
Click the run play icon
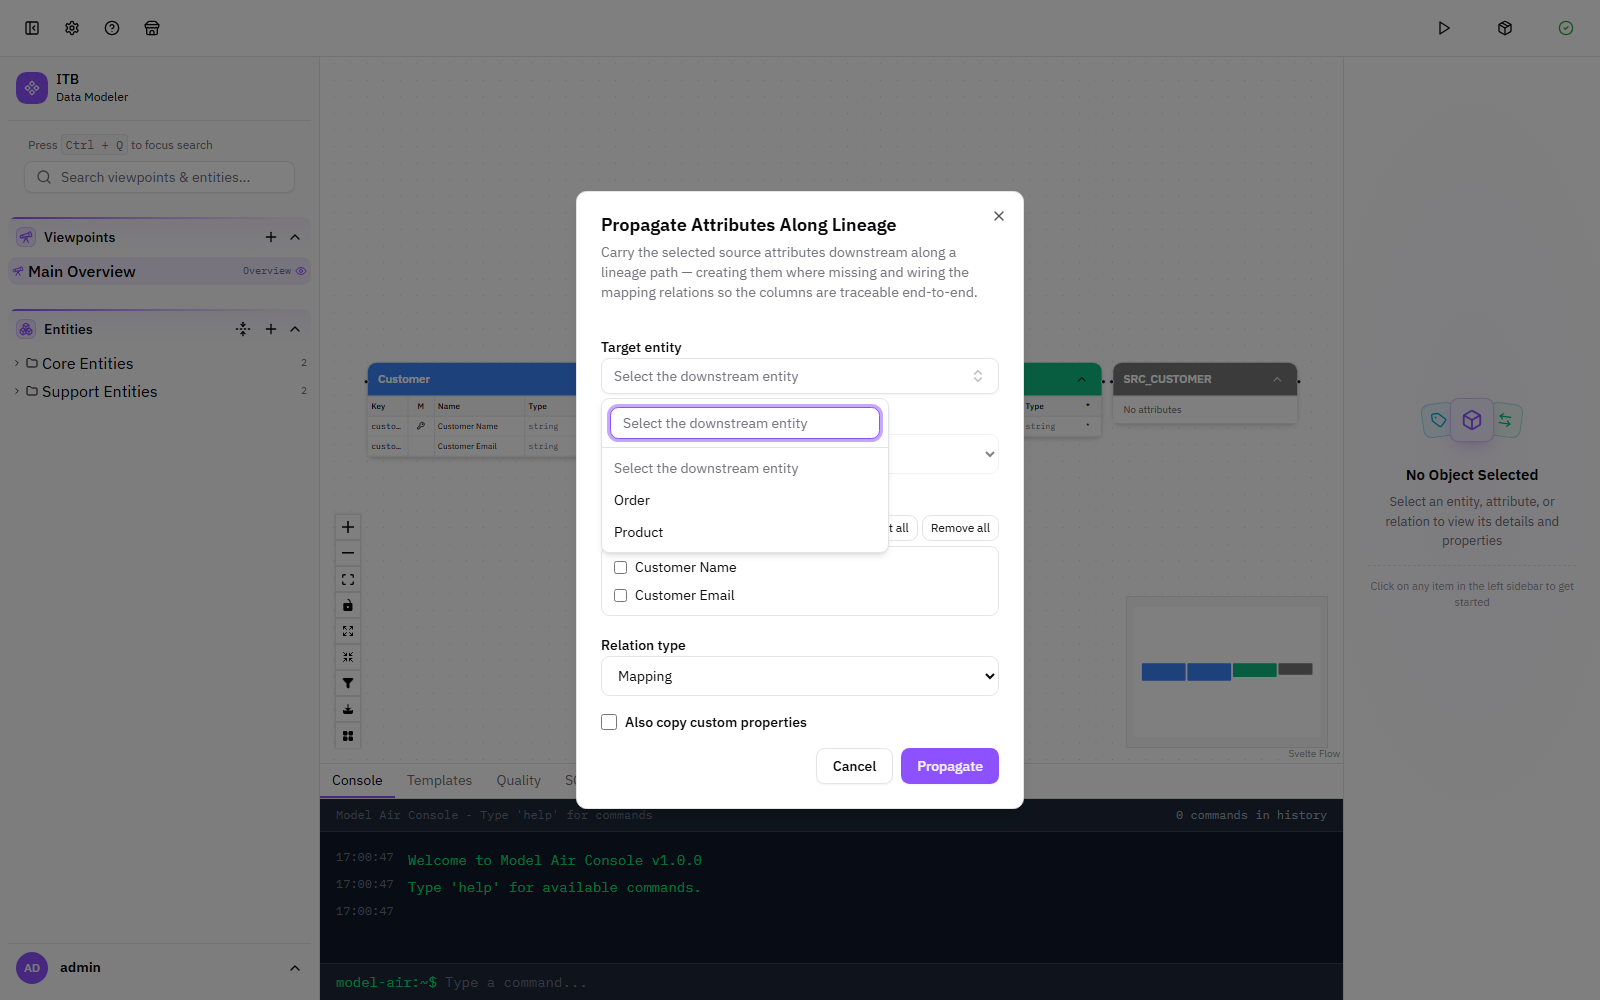(1444, 28)
